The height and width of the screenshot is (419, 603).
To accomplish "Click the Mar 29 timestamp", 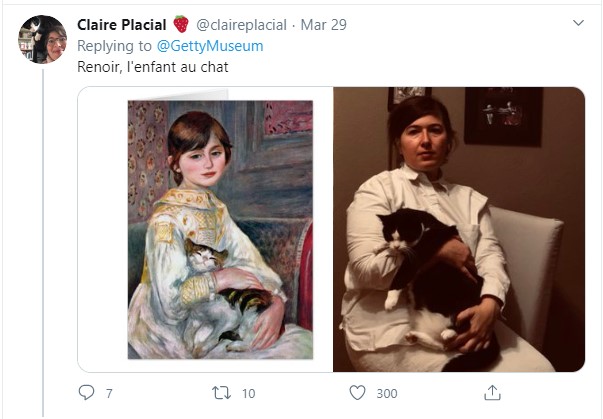I will 324,24.
